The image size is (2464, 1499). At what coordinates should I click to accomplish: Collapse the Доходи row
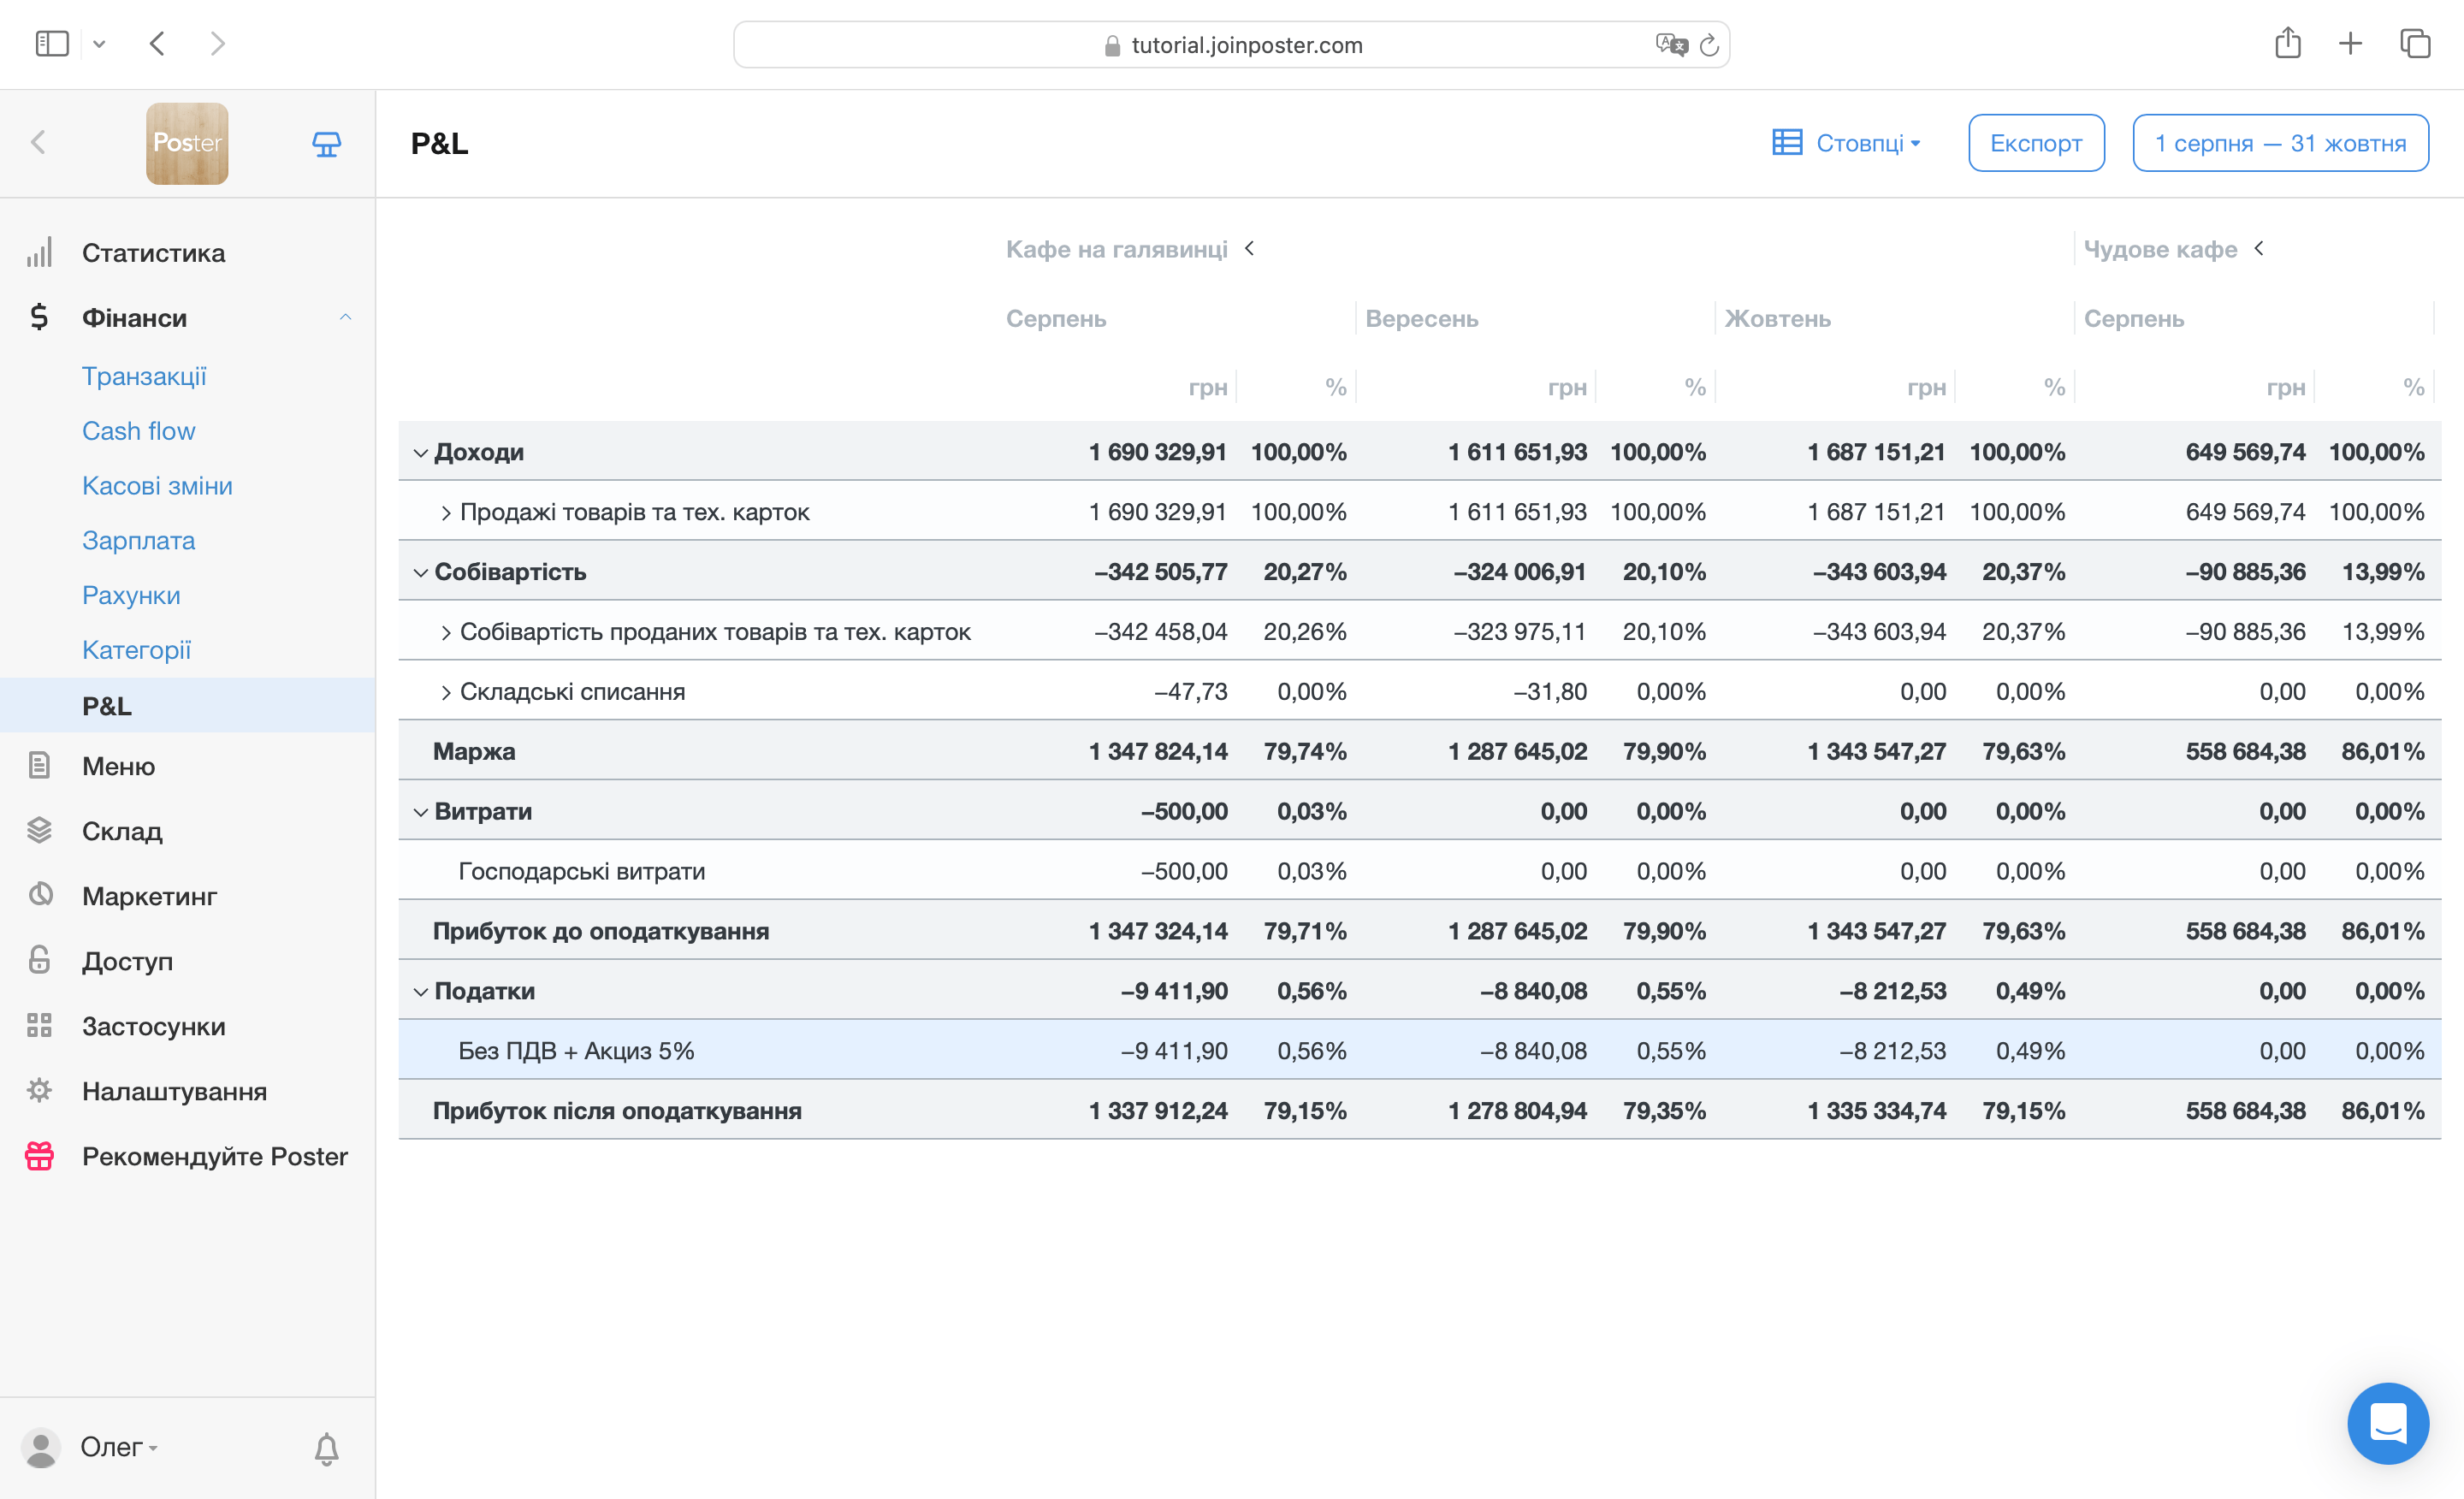point(420,453)
